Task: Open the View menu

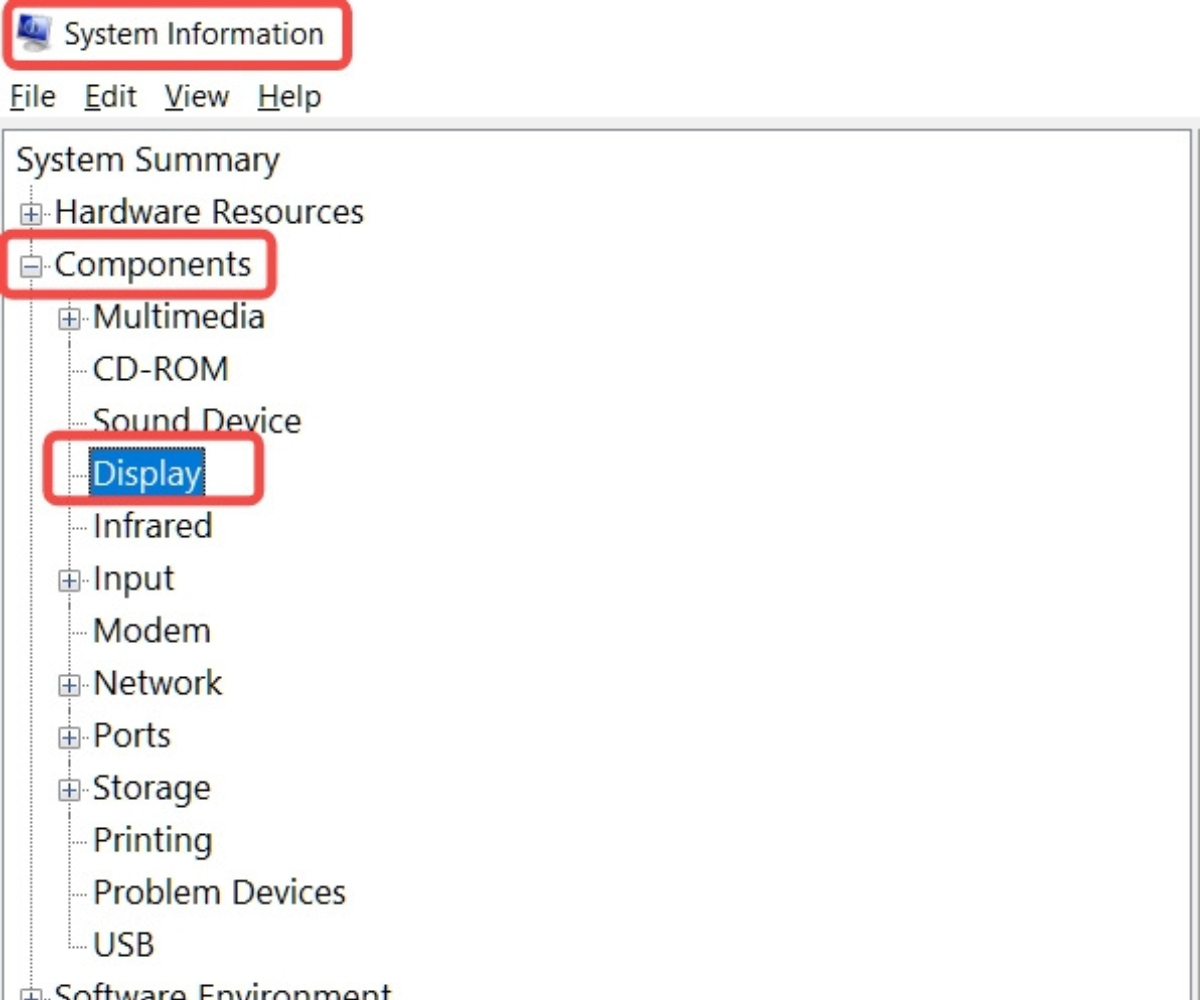Action: point(197,97)
